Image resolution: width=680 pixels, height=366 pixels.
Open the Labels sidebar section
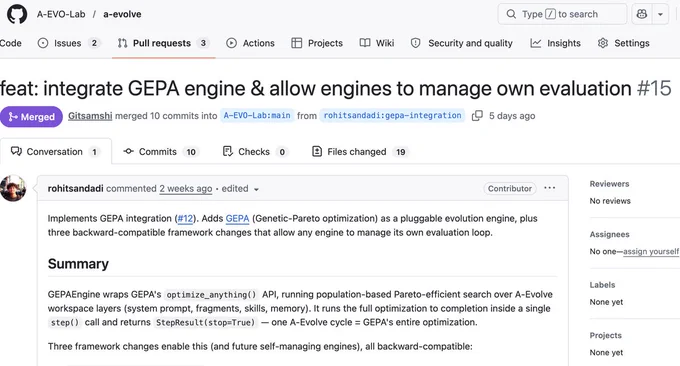[602, 285]
